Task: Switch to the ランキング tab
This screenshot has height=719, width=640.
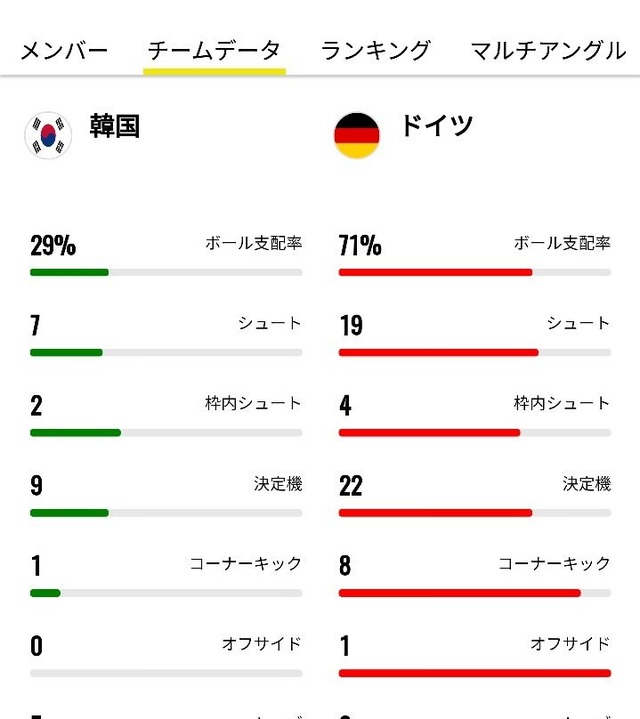Action: pos(376,50)
